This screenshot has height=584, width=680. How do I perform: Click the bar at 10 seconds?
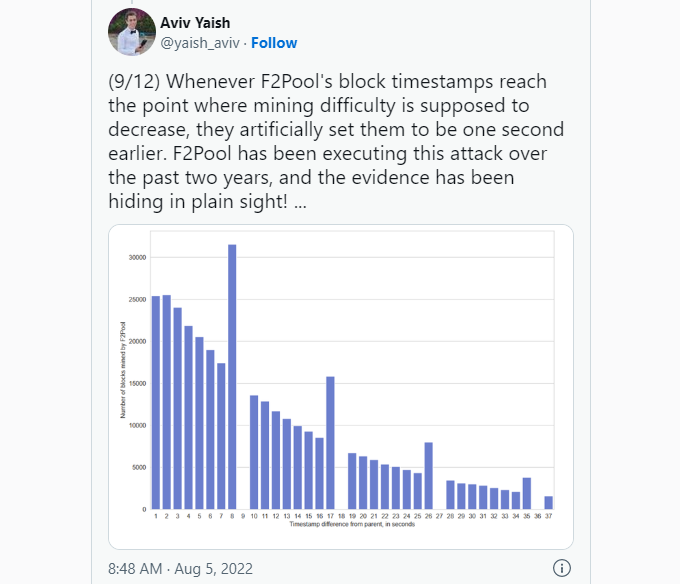tap(254, 452)
